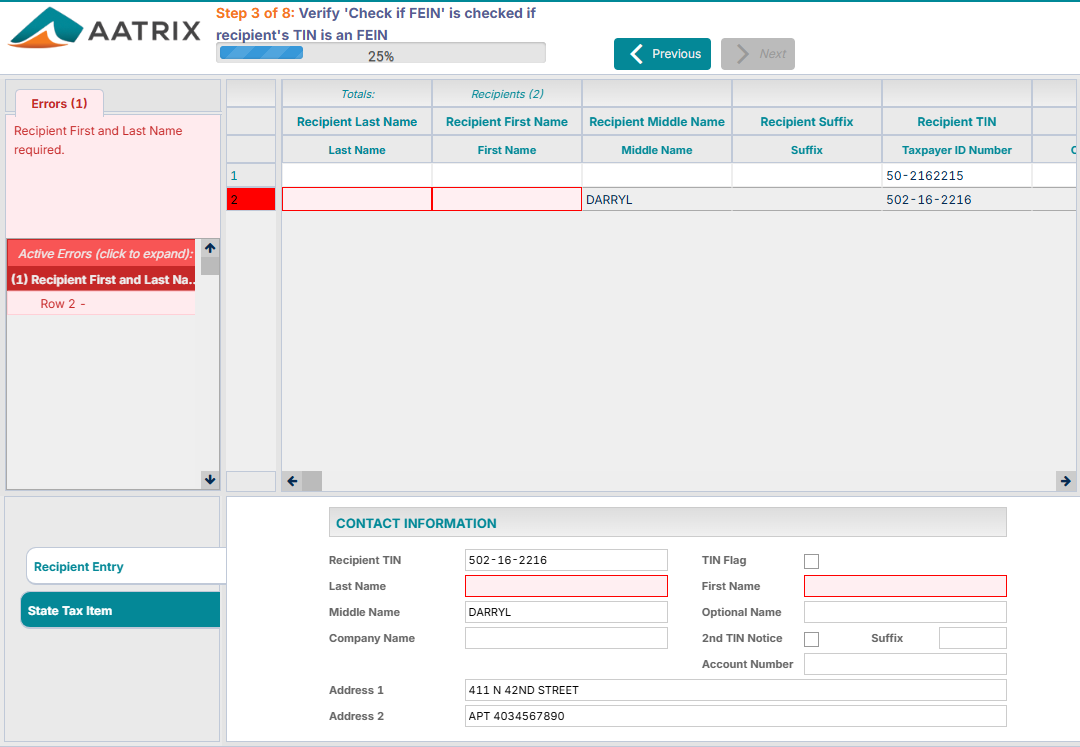
Task: Click the Optional Name field
Action: click(x=905, y=612)
